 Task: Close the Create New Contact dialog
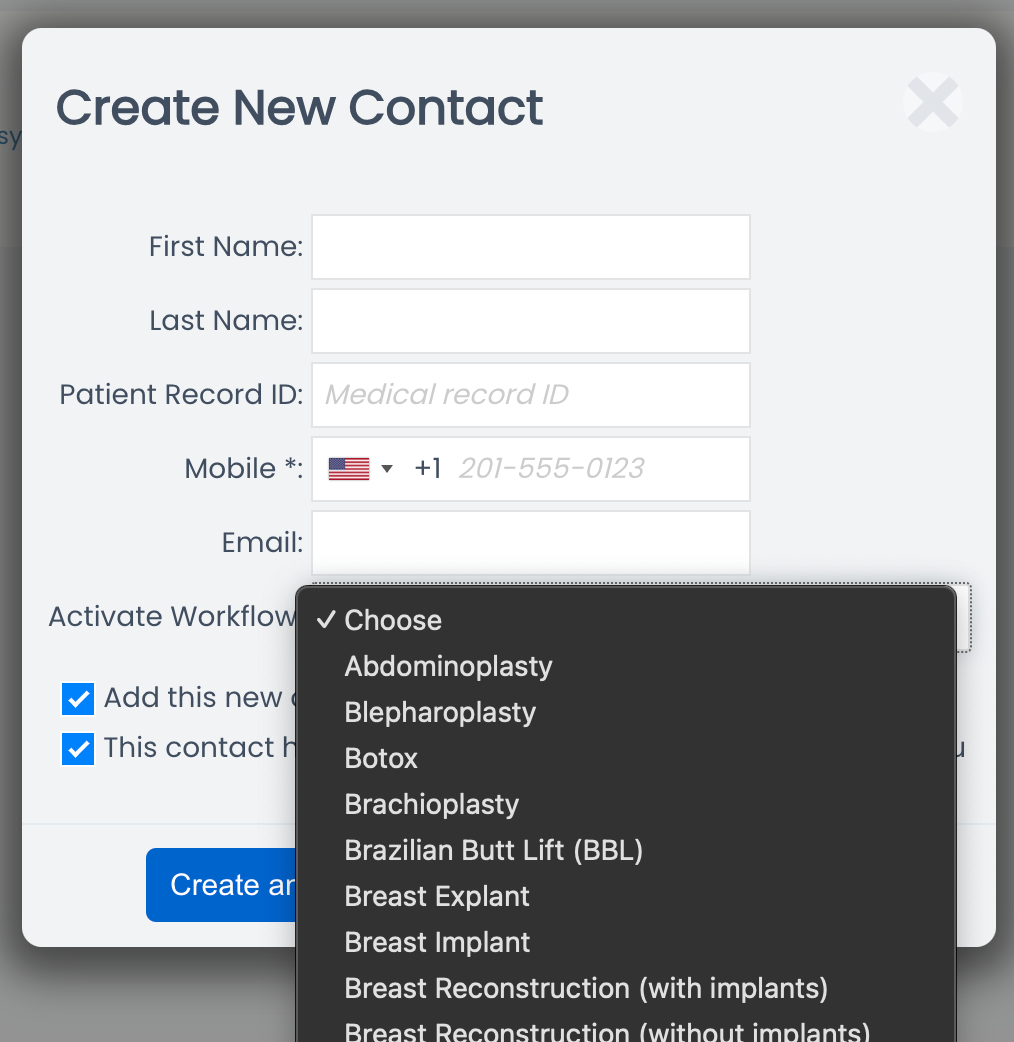click(x=931, y=102)
